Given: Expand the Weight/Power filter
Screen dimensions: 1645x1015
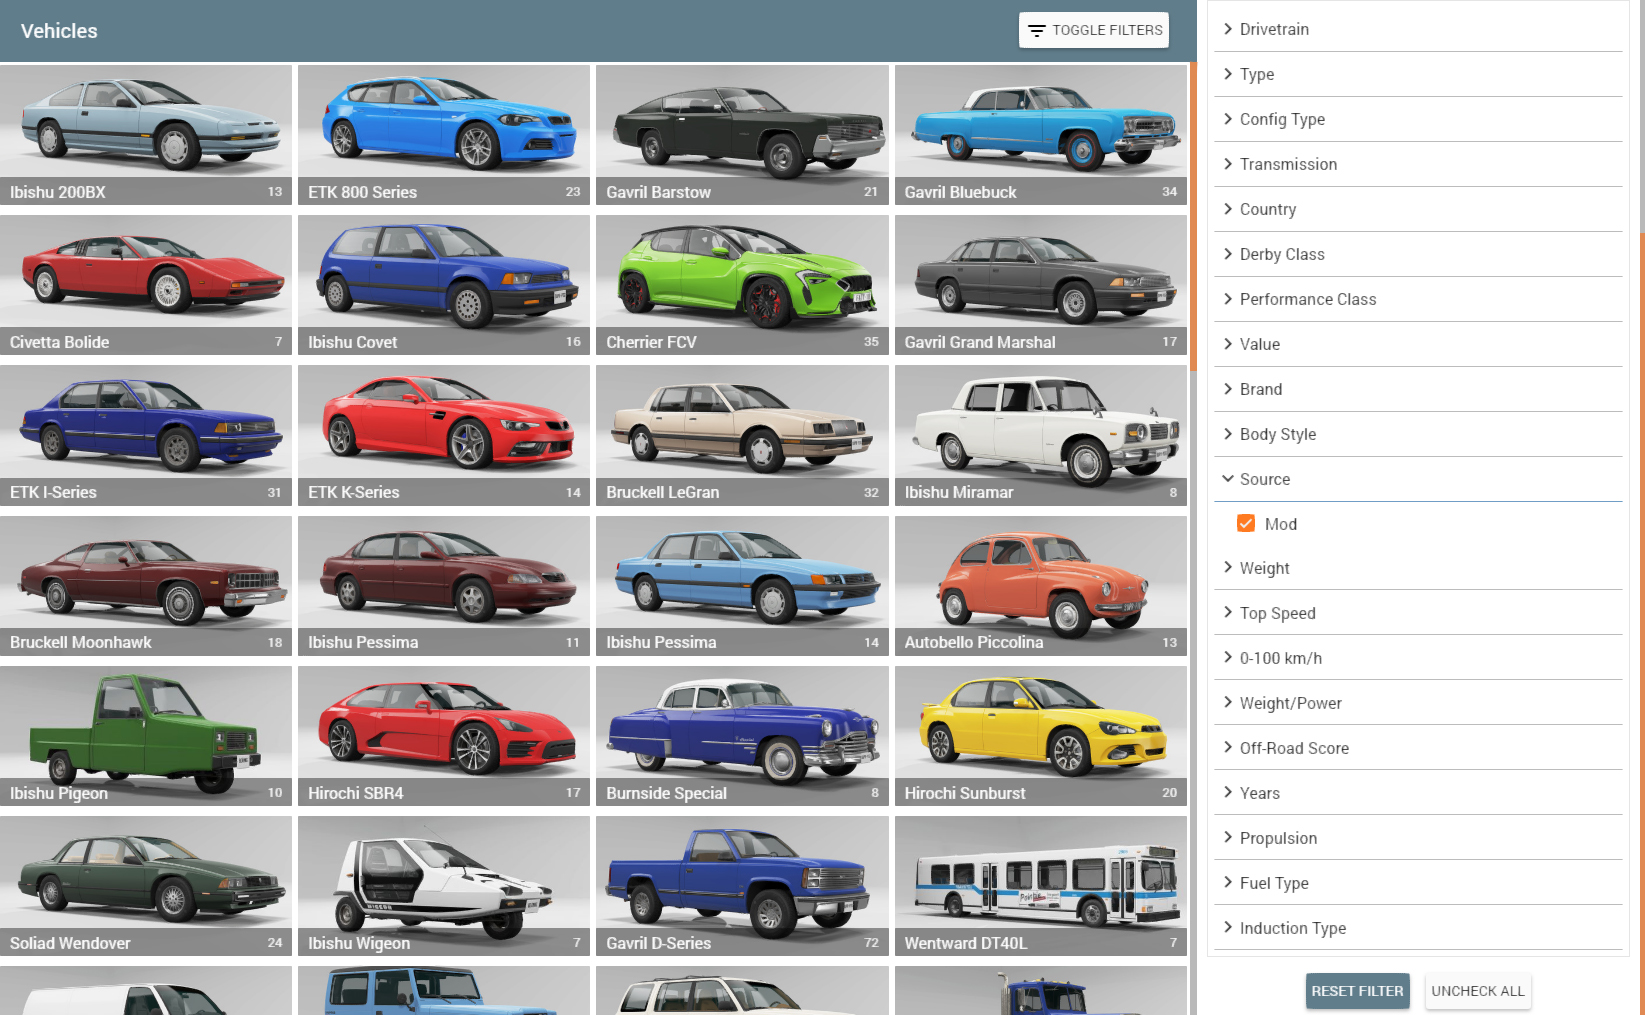Looking at the screenshot, I should pyautogui.click(x=1418, y=703).
